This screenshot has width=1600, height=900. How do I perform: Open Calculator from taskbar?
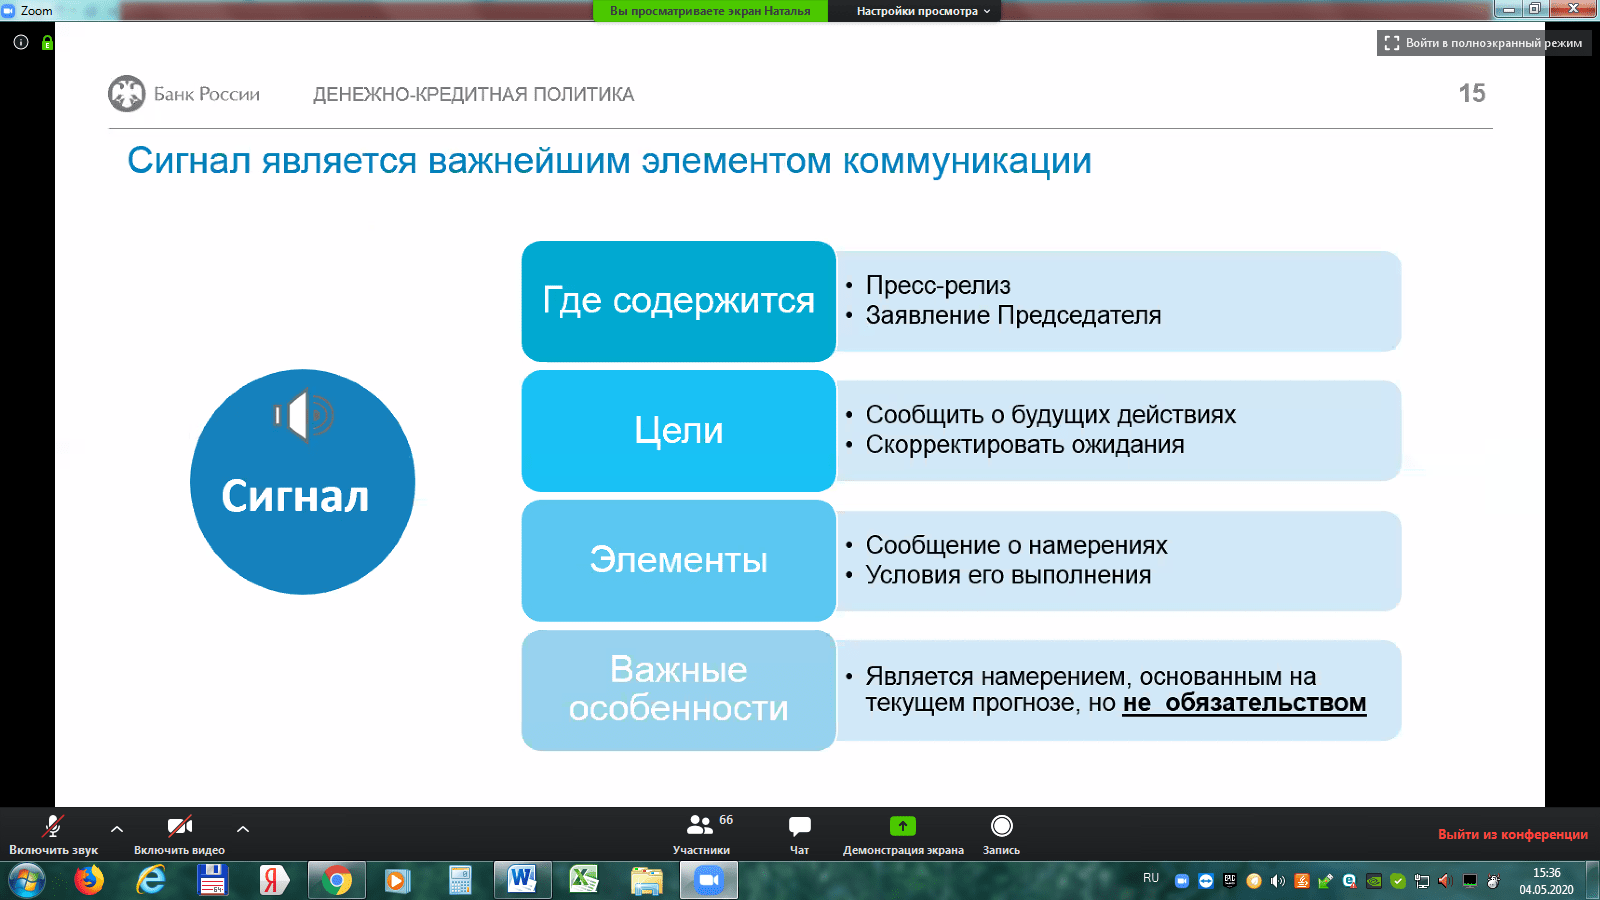460,880
